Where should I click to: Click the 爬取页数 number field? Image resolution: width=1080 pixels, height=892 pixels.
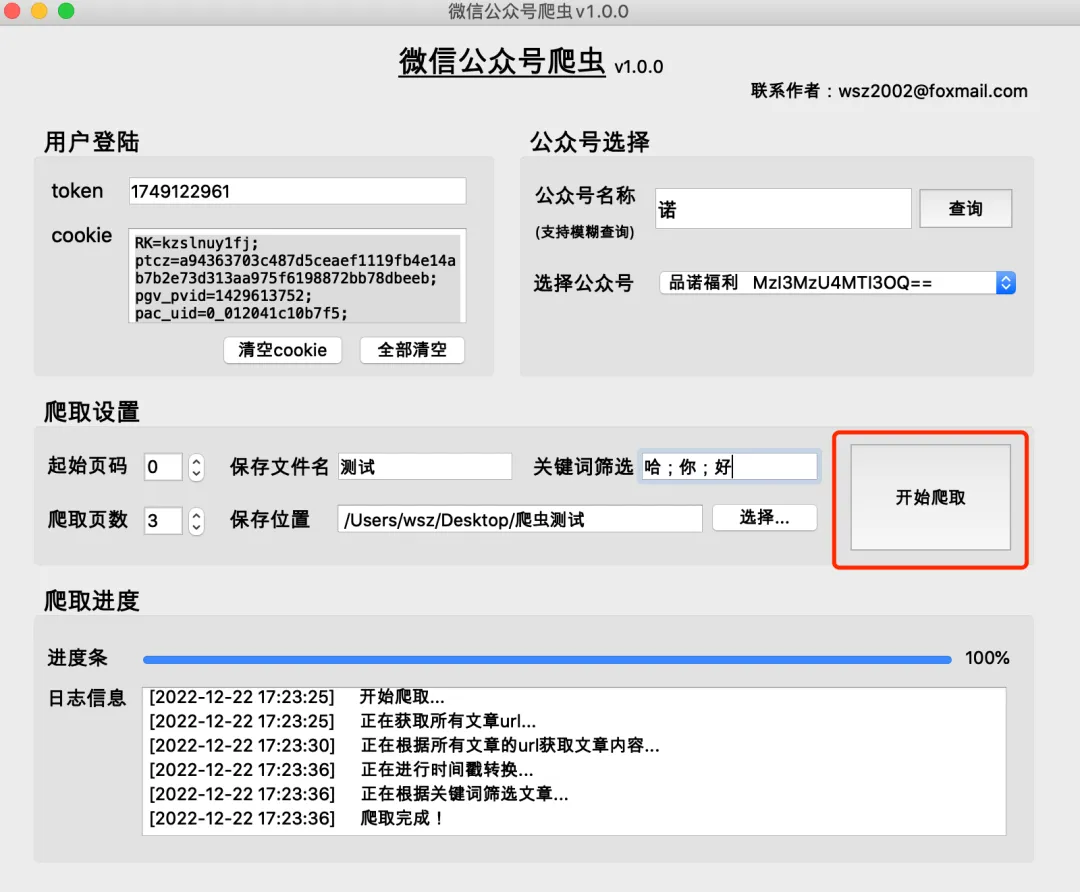[163, 520]
